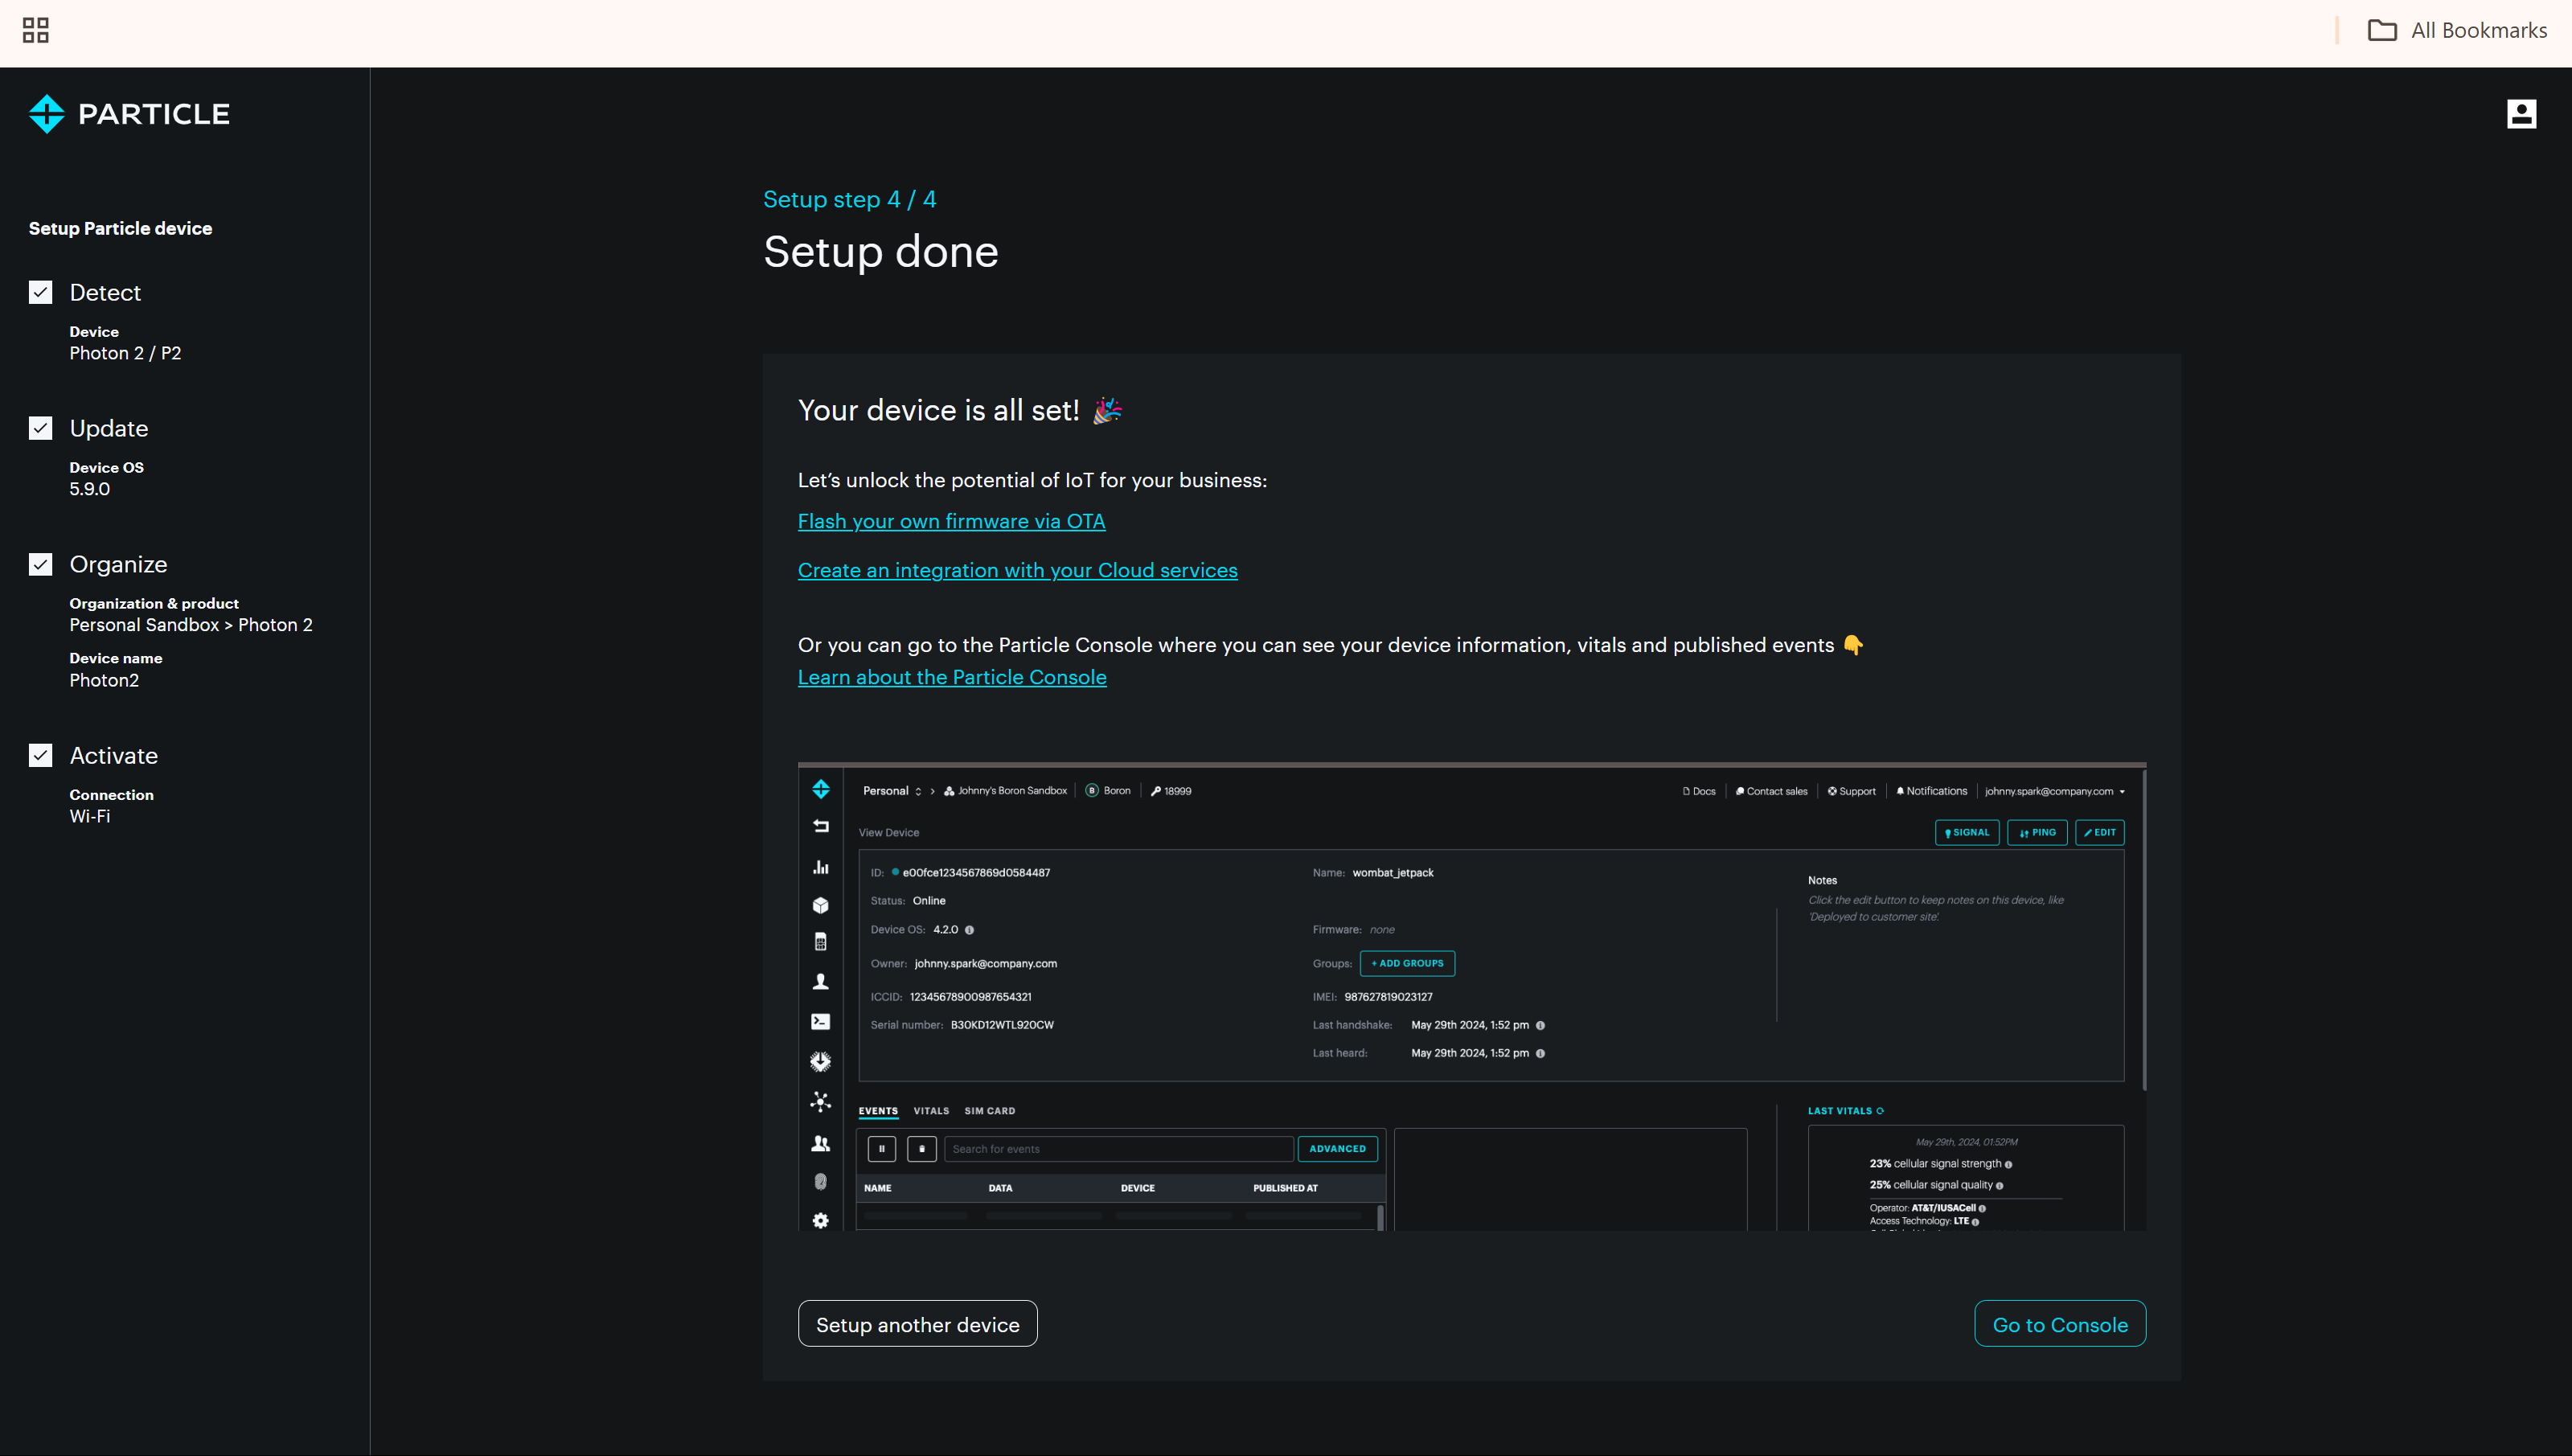Screen dimensions: 2572x1456
Task: Click the bar chart icon in console preview
Action: (x=820, y=867)
